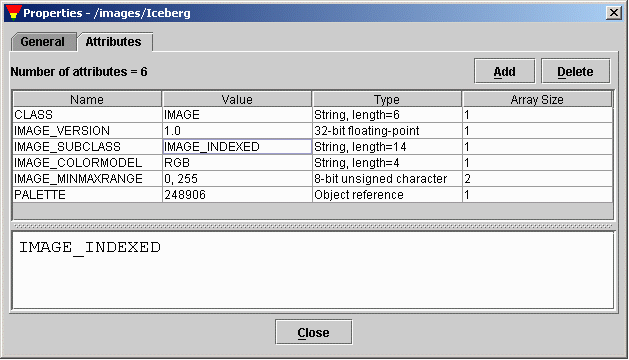Click the Array Size column header
The height and width of the screenshot is (360, 629).
pyautogui.click(x=537, y=99)
